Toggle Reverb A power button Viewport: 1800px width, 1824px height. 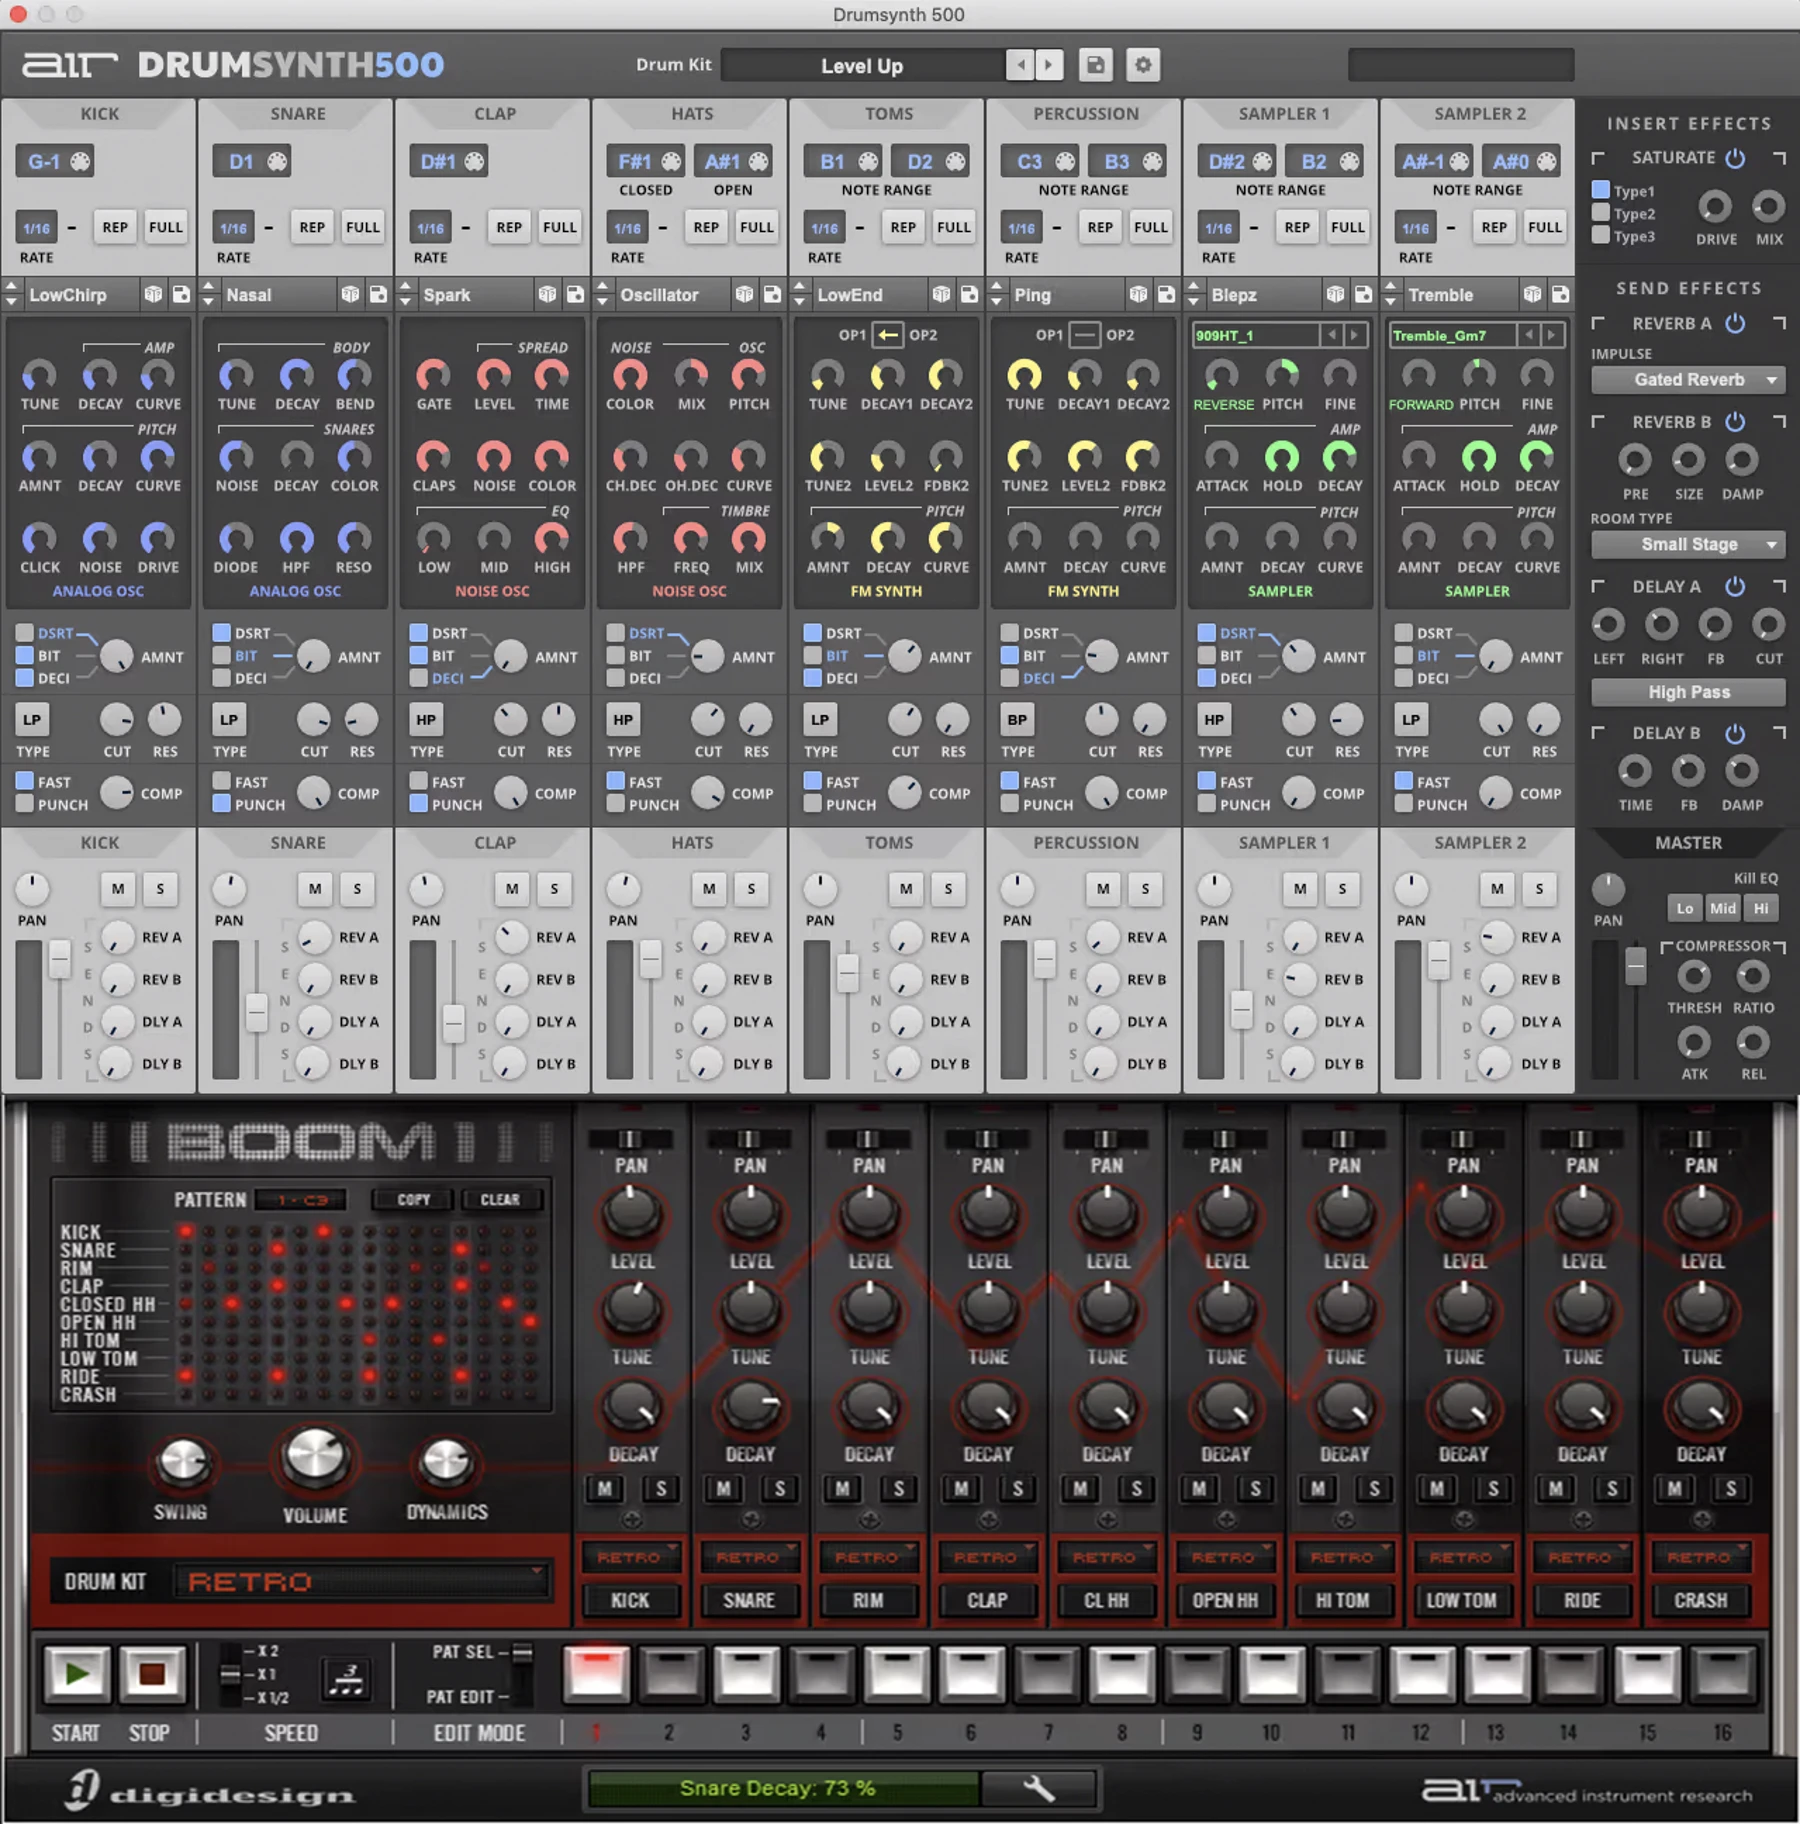coord(1736,323)
